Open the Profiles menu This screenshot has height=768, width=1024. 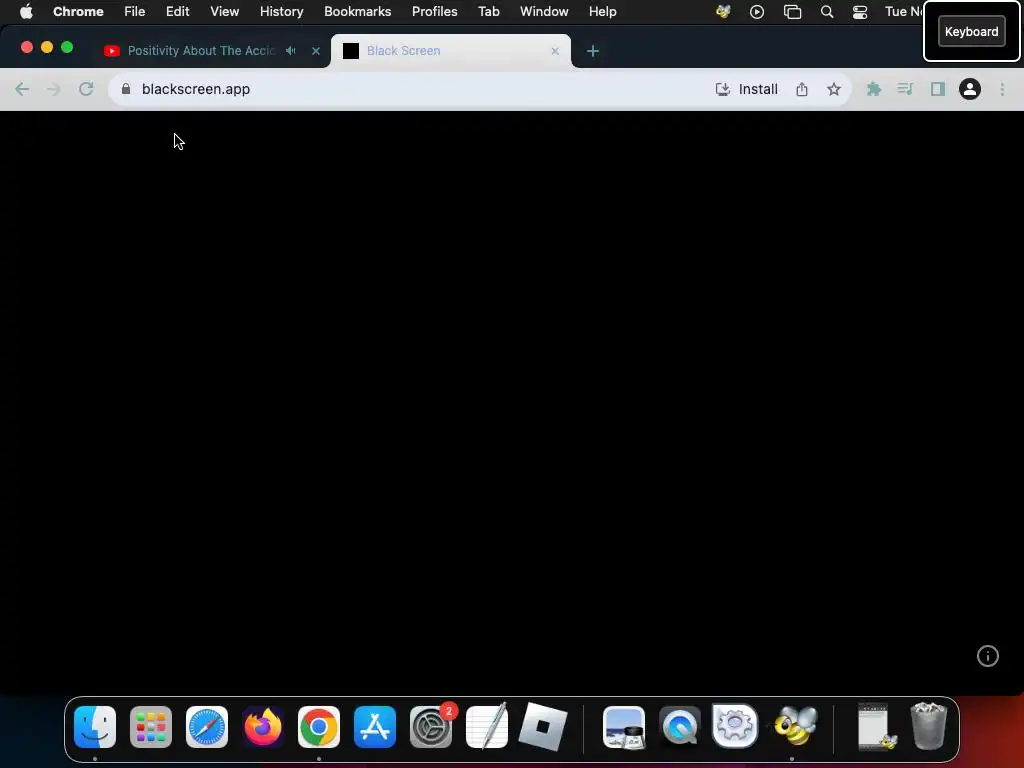pos(434,12)
